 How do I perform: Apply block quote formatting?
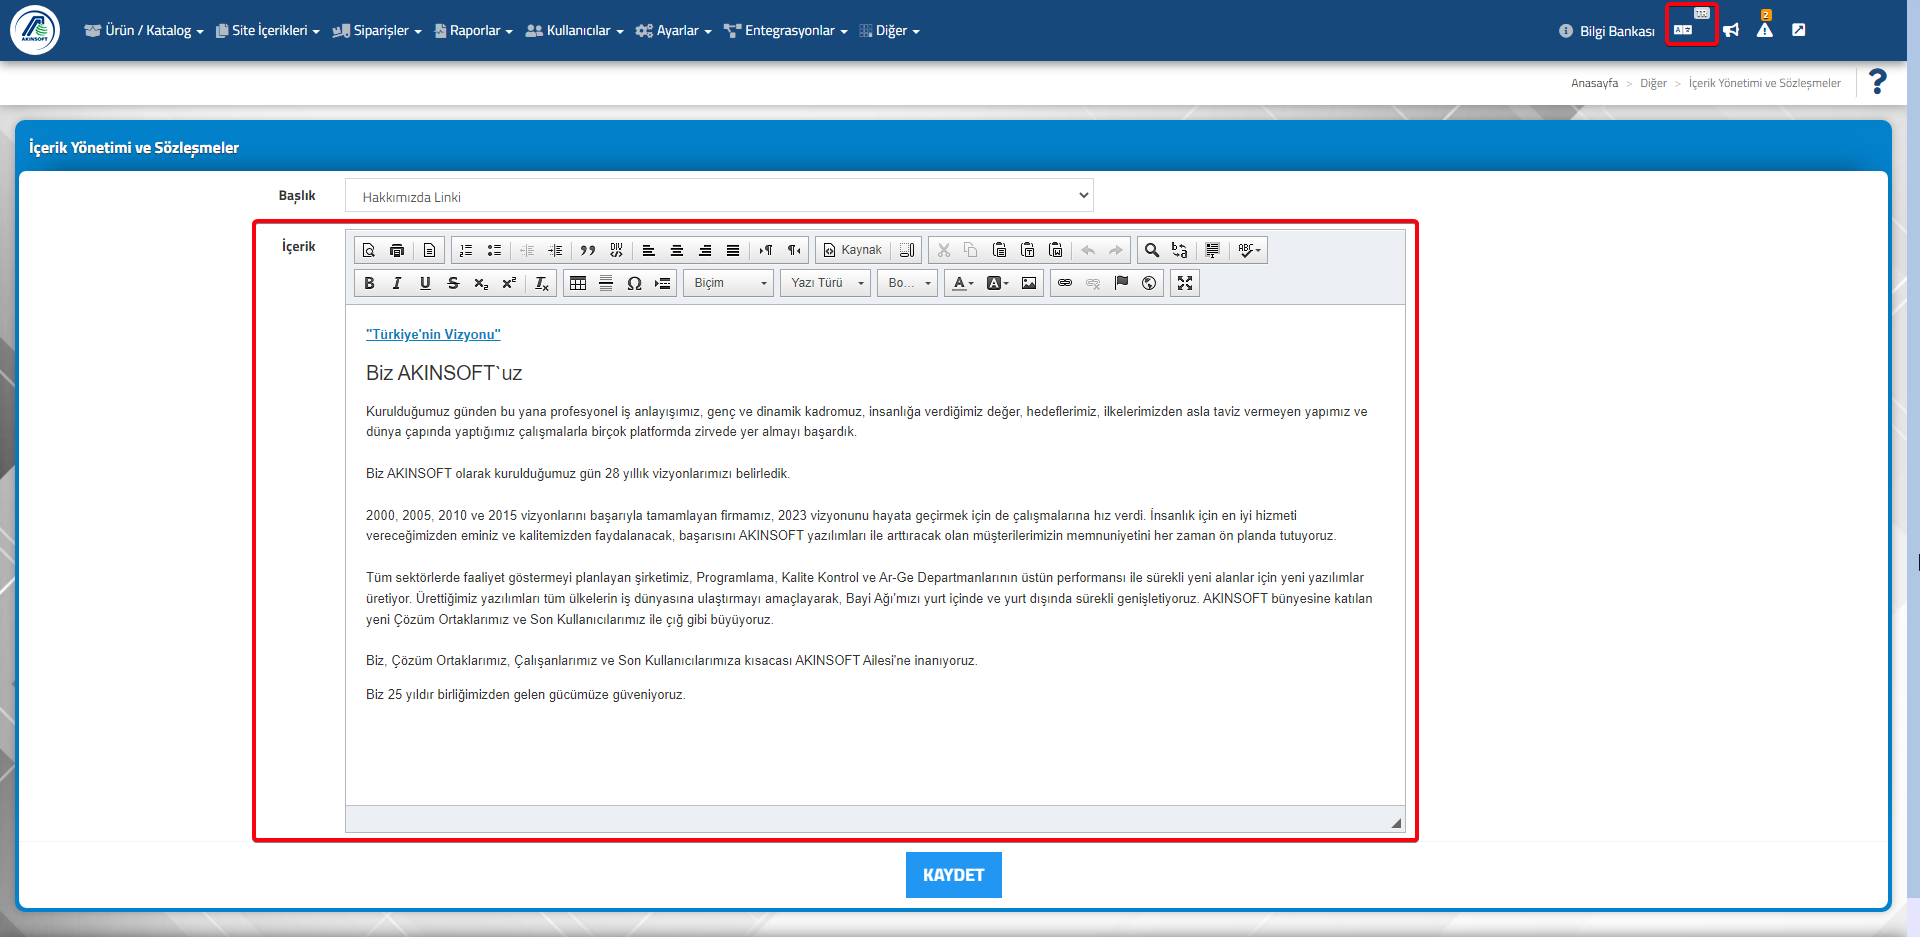point(588,250)
